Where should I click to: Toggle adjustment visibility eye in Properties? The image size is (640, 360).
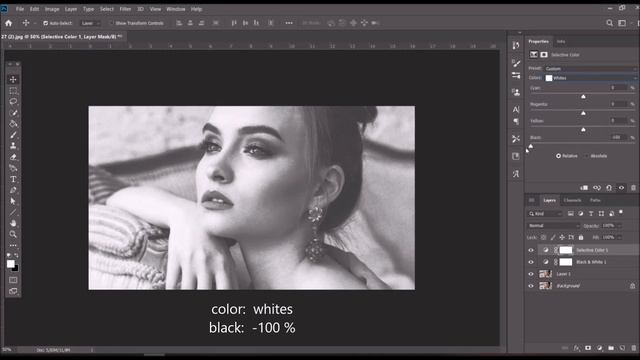(x=621, y=188)
